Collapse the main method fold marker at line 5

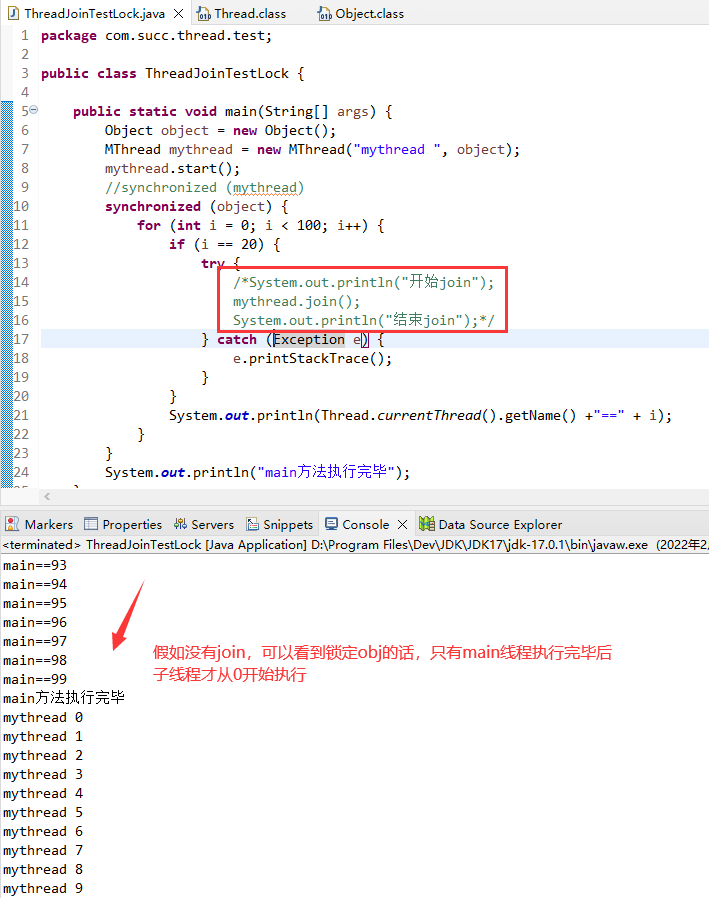[x=34, y=109]
